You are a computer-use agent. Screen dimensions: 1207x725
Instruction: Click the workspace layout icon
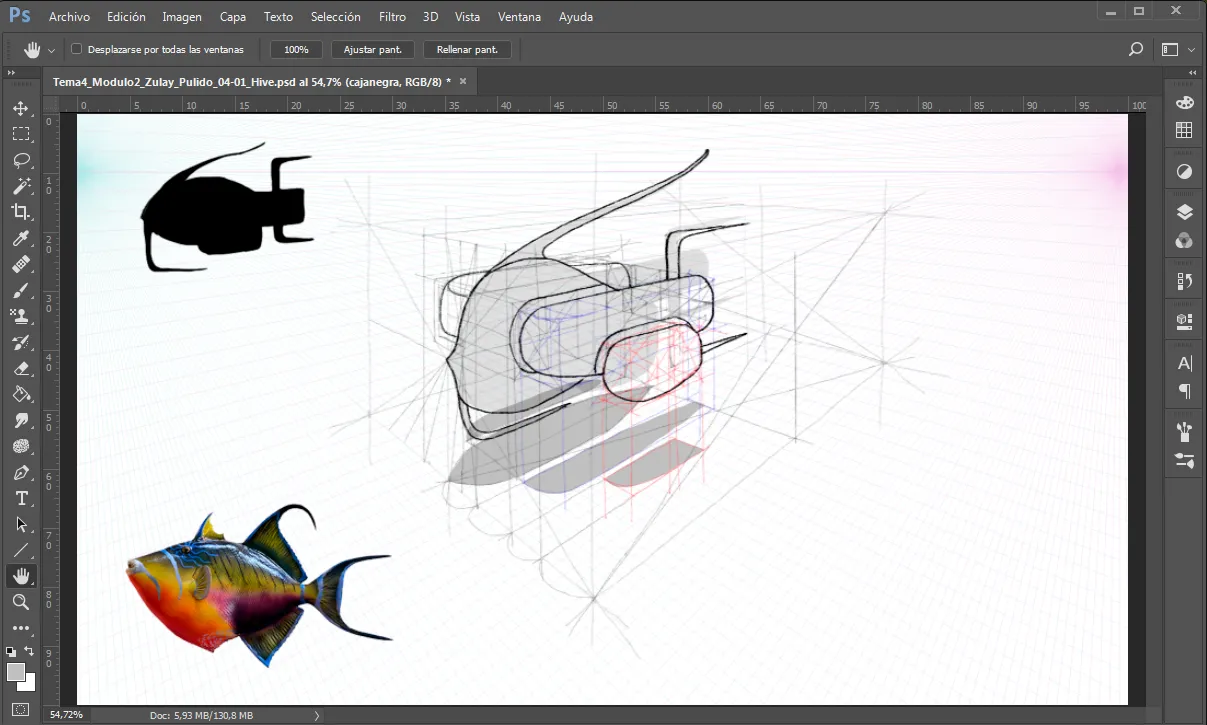(x=1170, y=49)
